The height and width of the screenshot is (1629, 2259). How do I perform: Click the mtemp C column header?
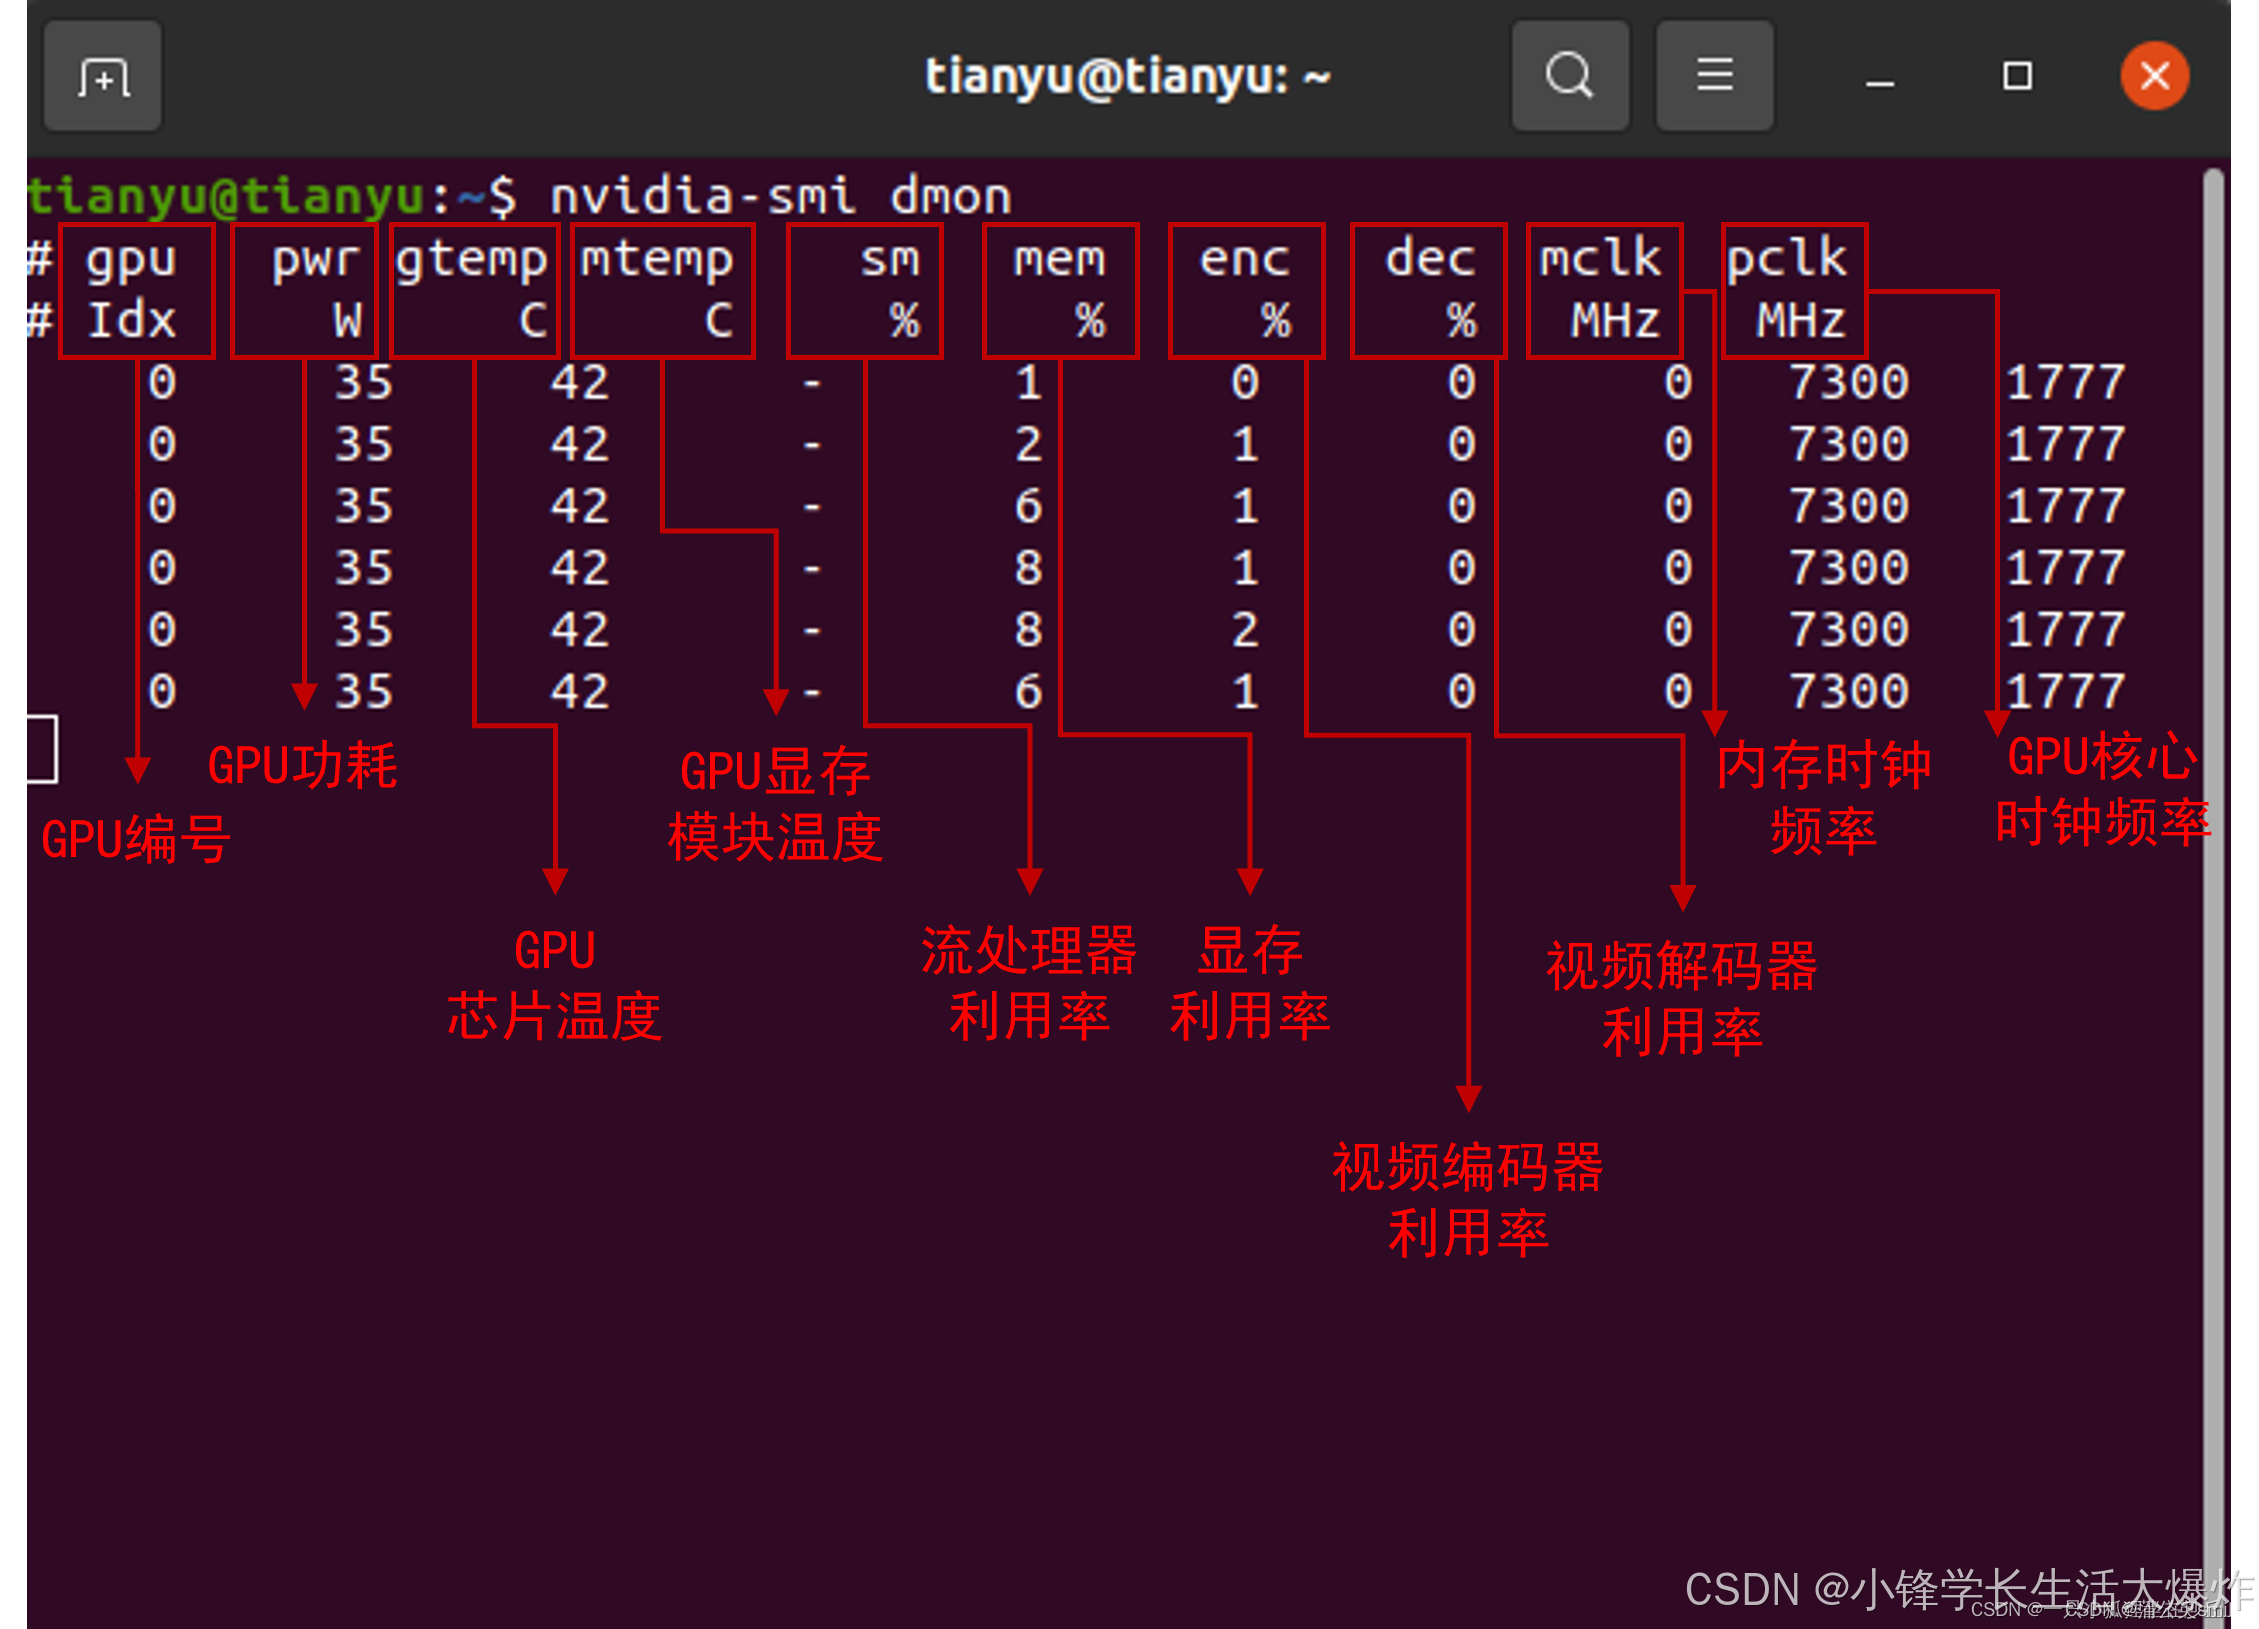pyautogui.click(x=661, y=290)
